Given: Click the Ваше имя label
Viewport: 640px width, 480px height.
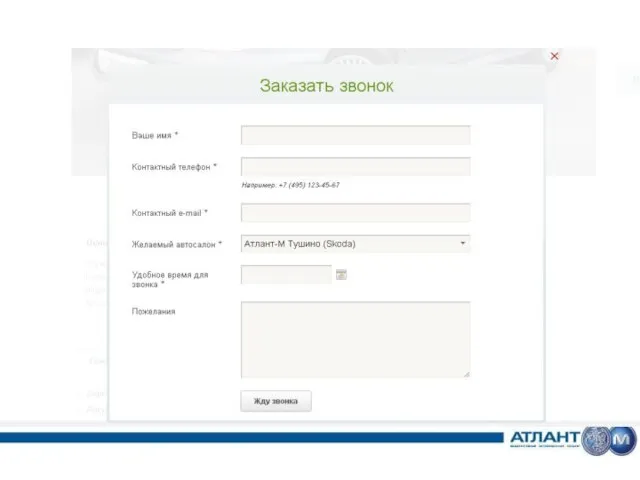Looking at the screenshot, I should [x=155, y=135].
